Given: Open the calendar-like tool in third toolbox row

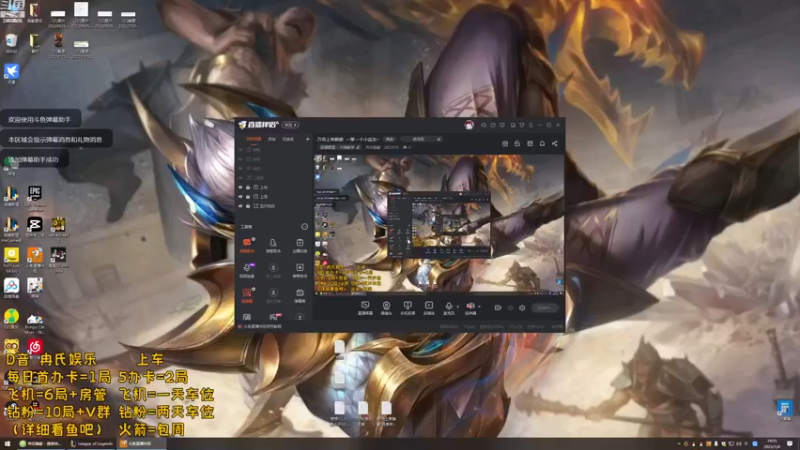Looking at the screenshot, I should coord(299,295).
